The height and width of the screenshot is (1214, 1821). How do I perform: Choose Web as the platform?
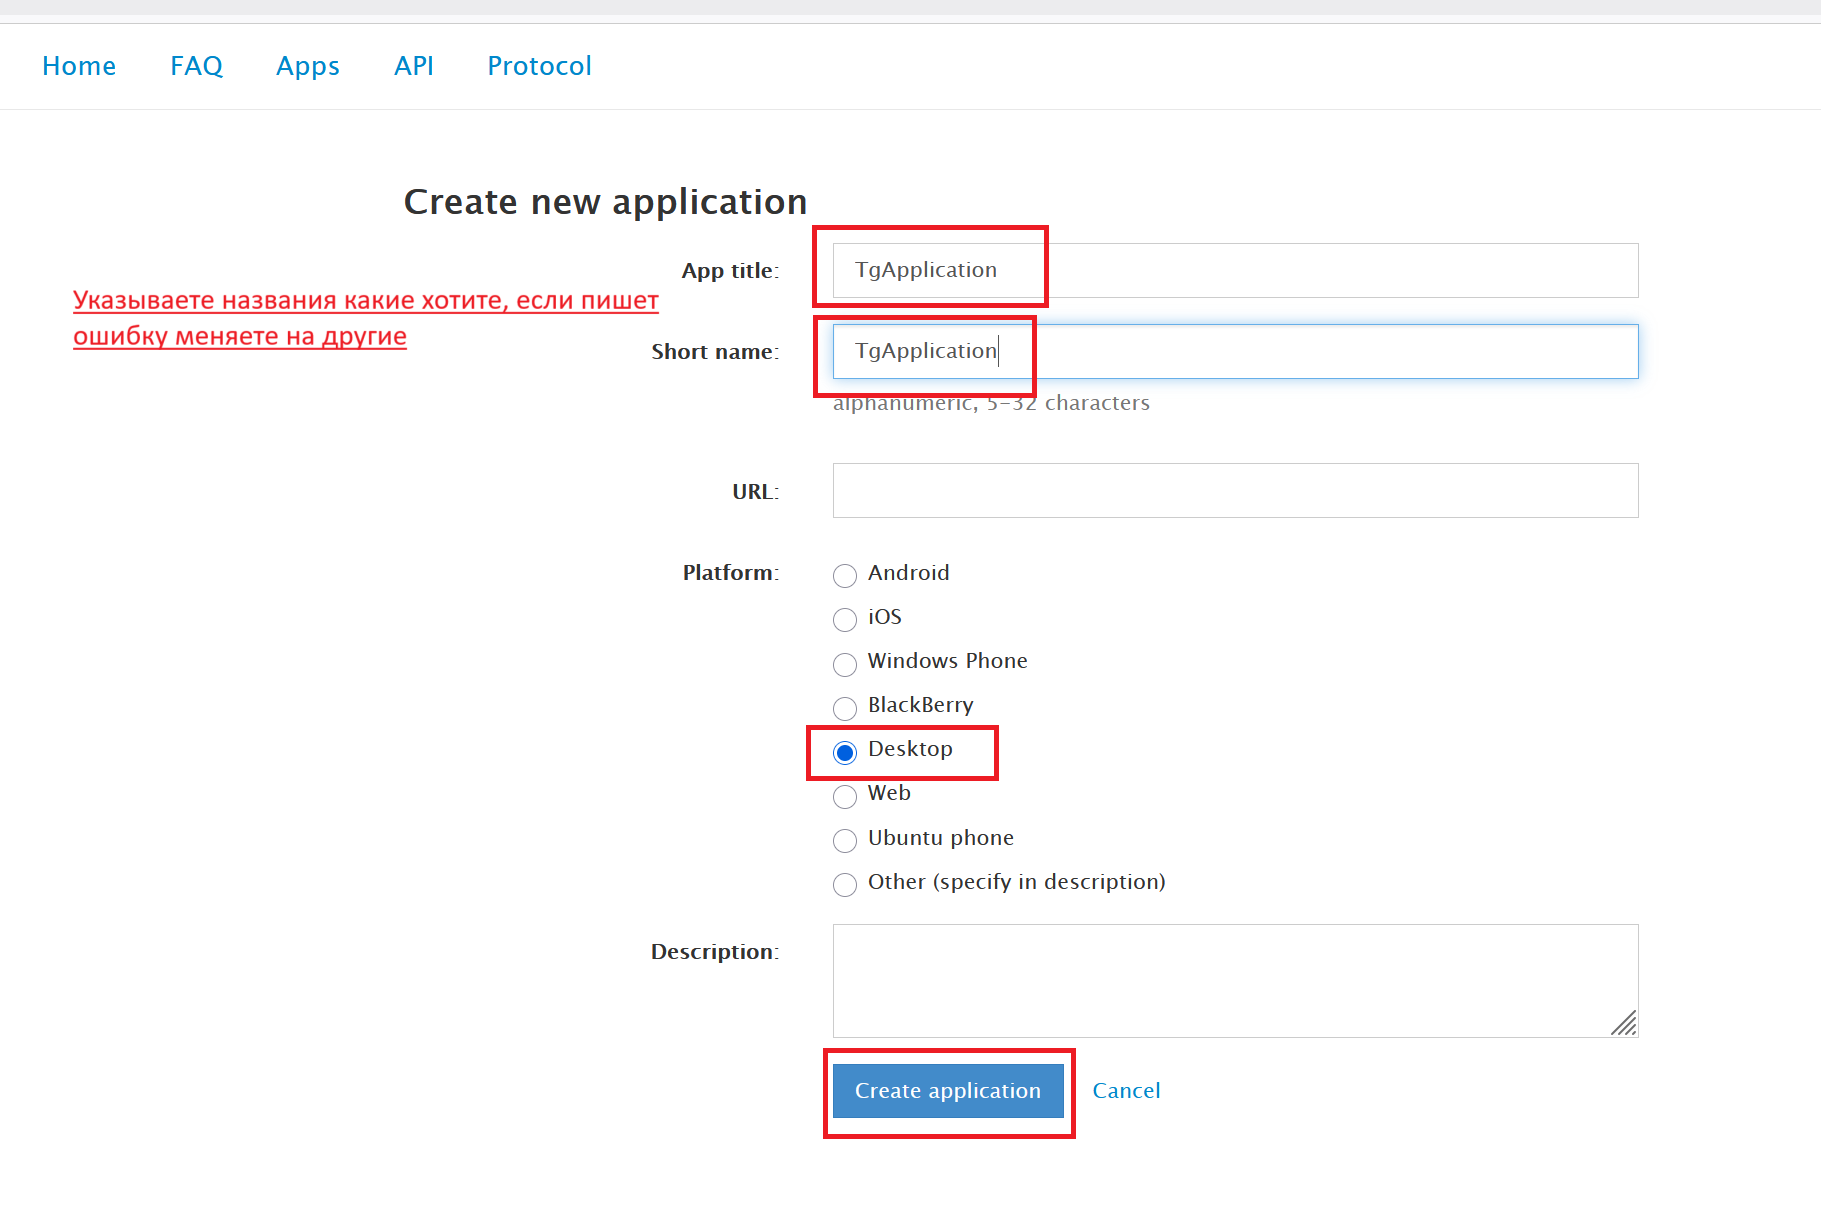point(845,796)
